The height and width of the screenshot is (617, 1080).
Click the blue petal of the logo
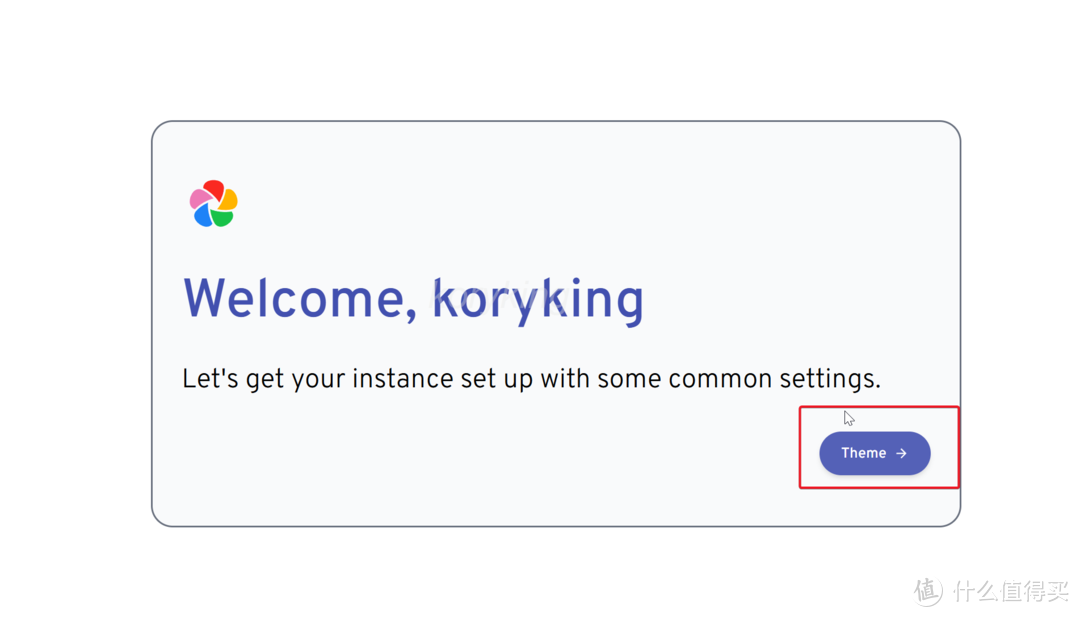203,216
